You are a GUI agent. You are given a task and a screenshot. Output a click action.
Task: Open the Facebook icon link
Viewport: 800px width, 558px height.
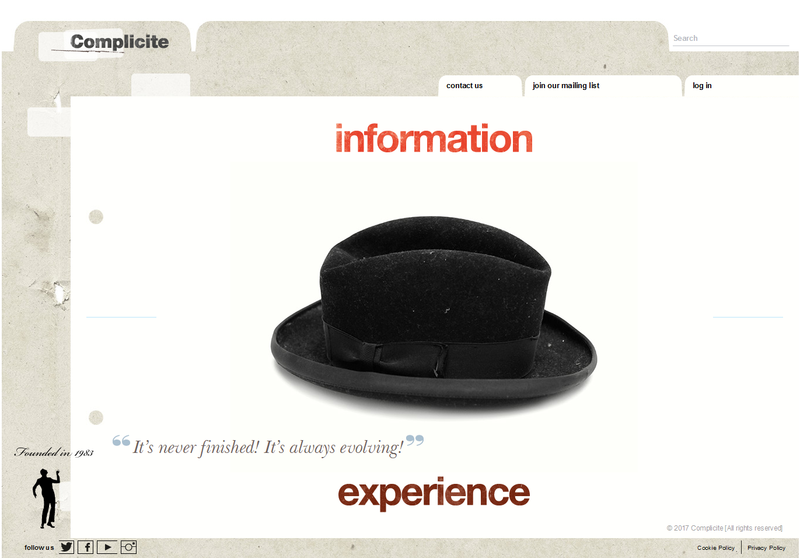(86, 547)
